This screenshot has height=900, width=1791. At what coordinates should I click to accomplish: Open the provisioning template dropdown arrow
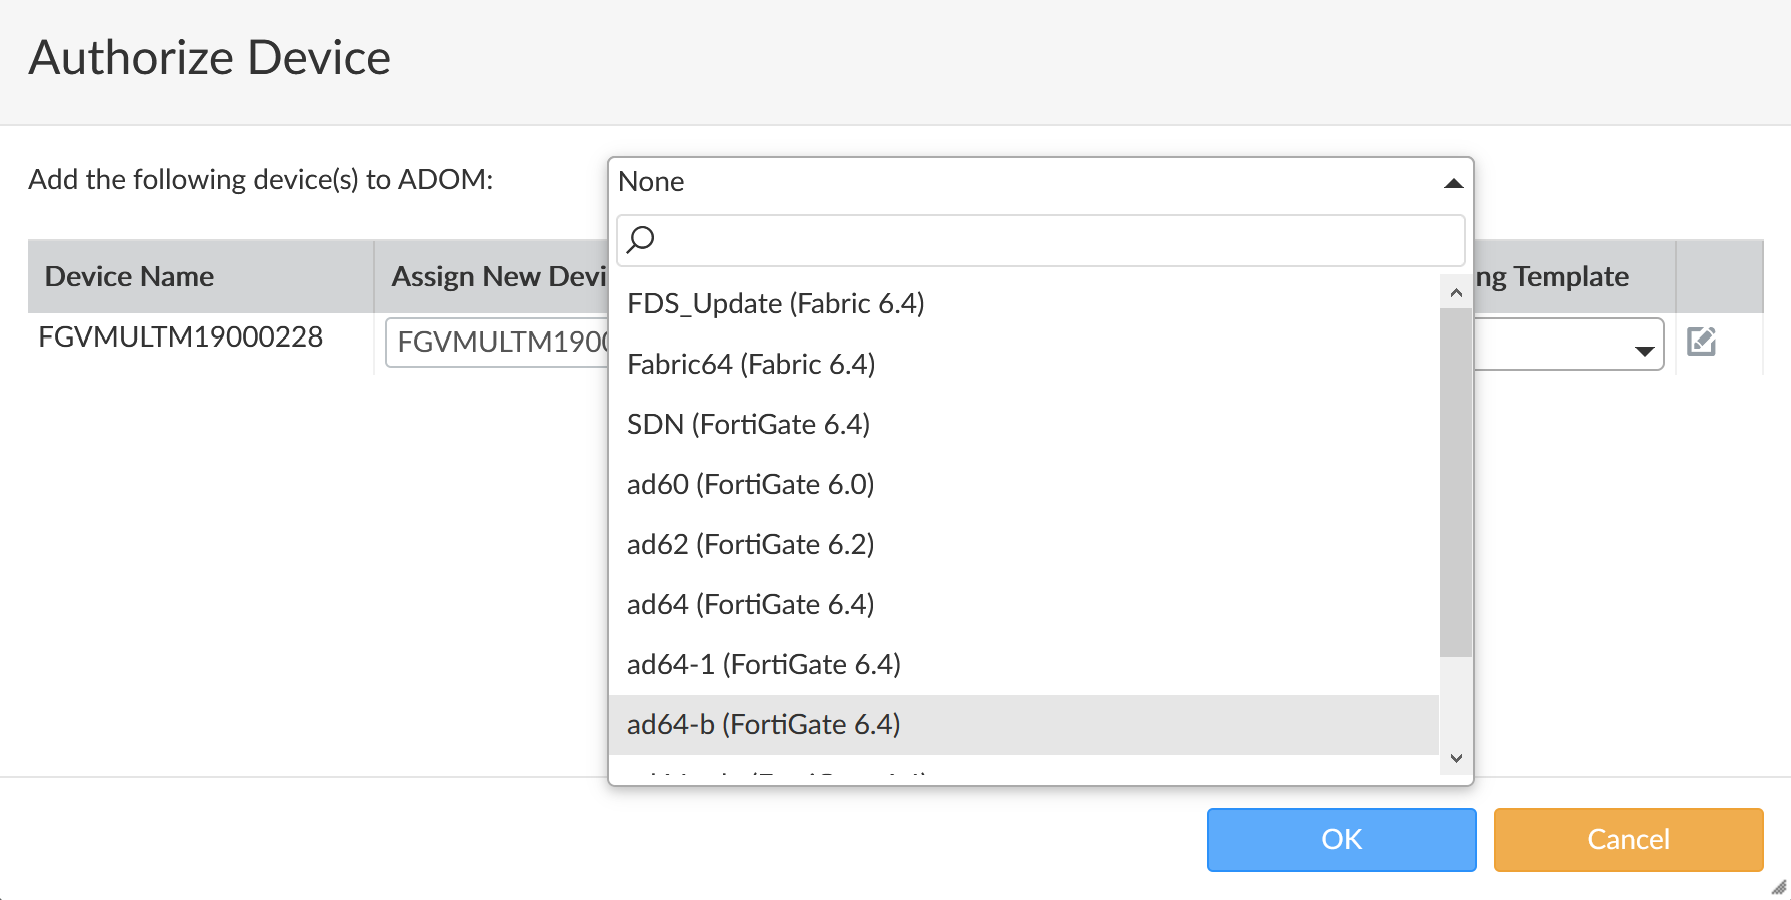click(x=1644, y=351)
